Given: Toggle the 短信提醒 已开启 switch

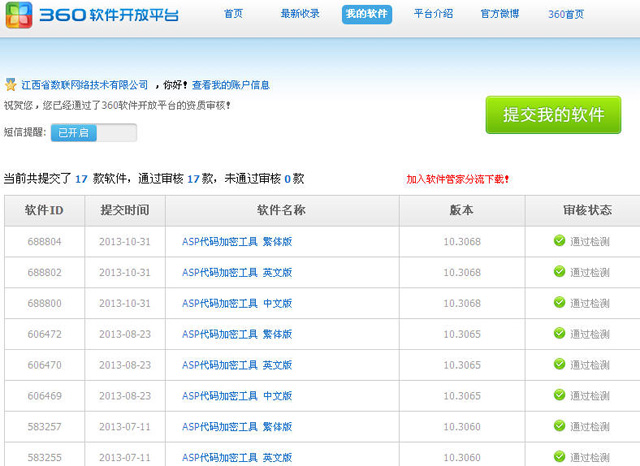Looking at the screenshot, I should [x=94, y=133].
